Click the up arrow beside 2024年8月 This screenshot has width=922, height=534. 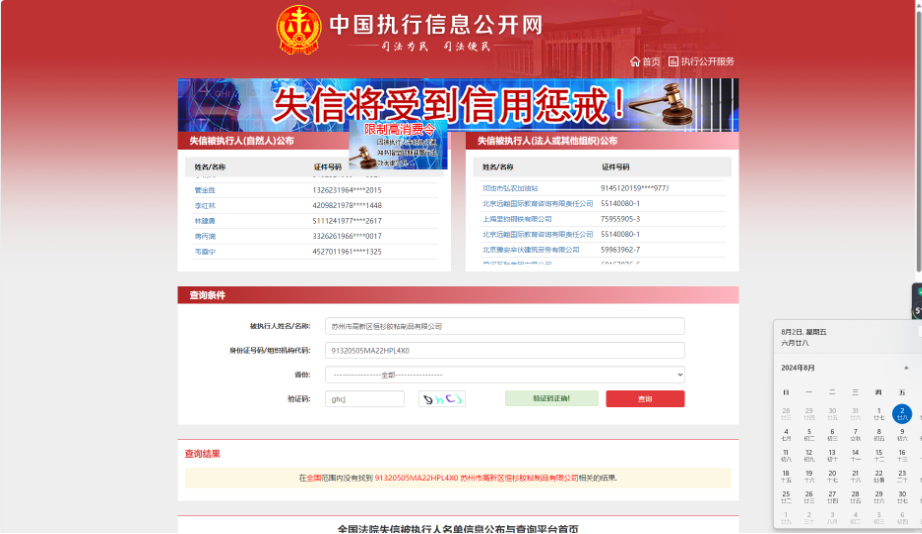point(906,368)
